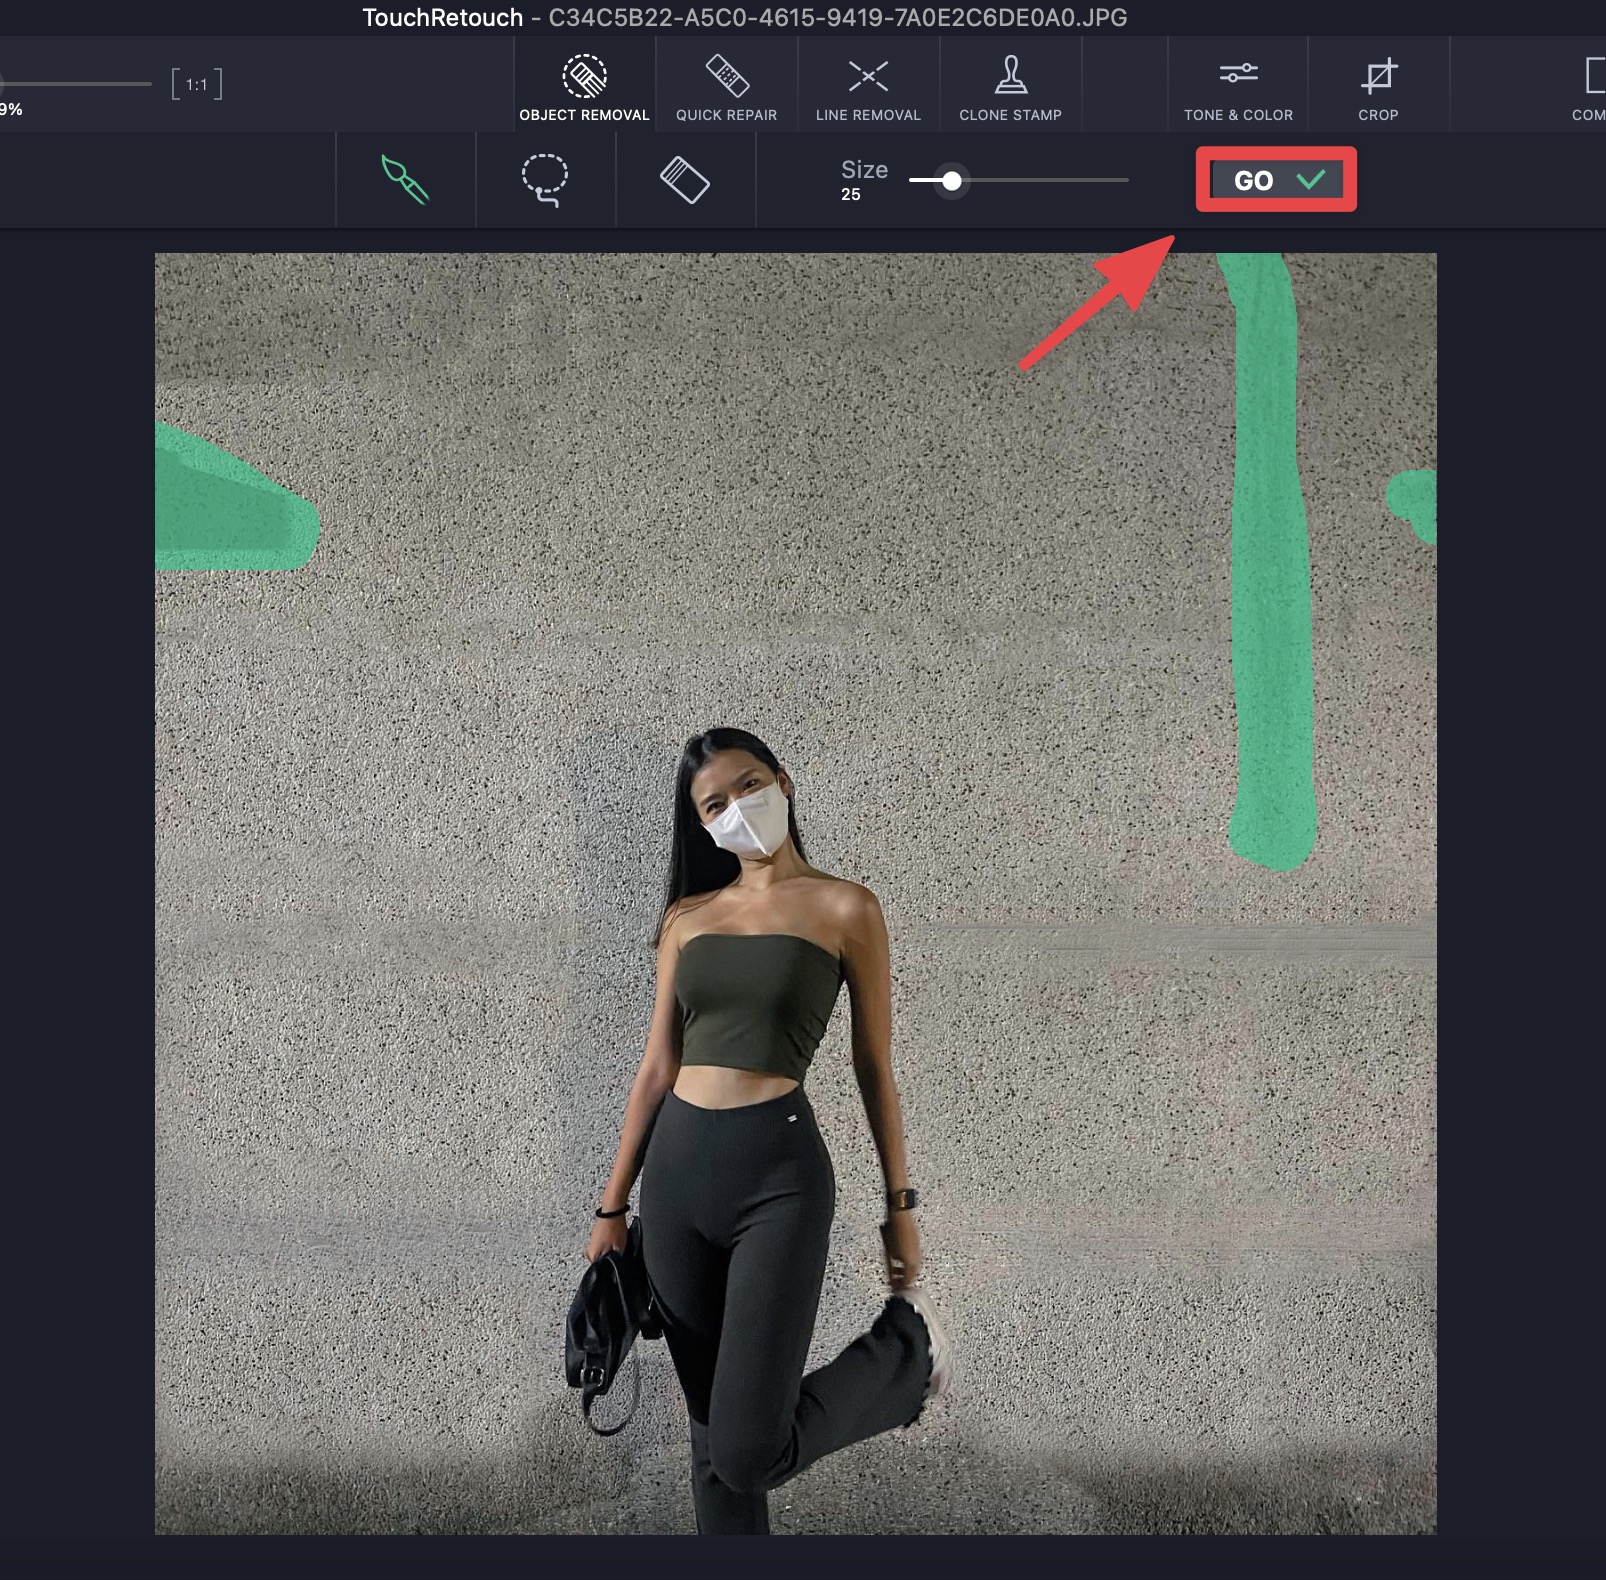This screenshot has height=1580, width=1606.
Task: Pick the green brush selection tool
Action: point(405,180)
